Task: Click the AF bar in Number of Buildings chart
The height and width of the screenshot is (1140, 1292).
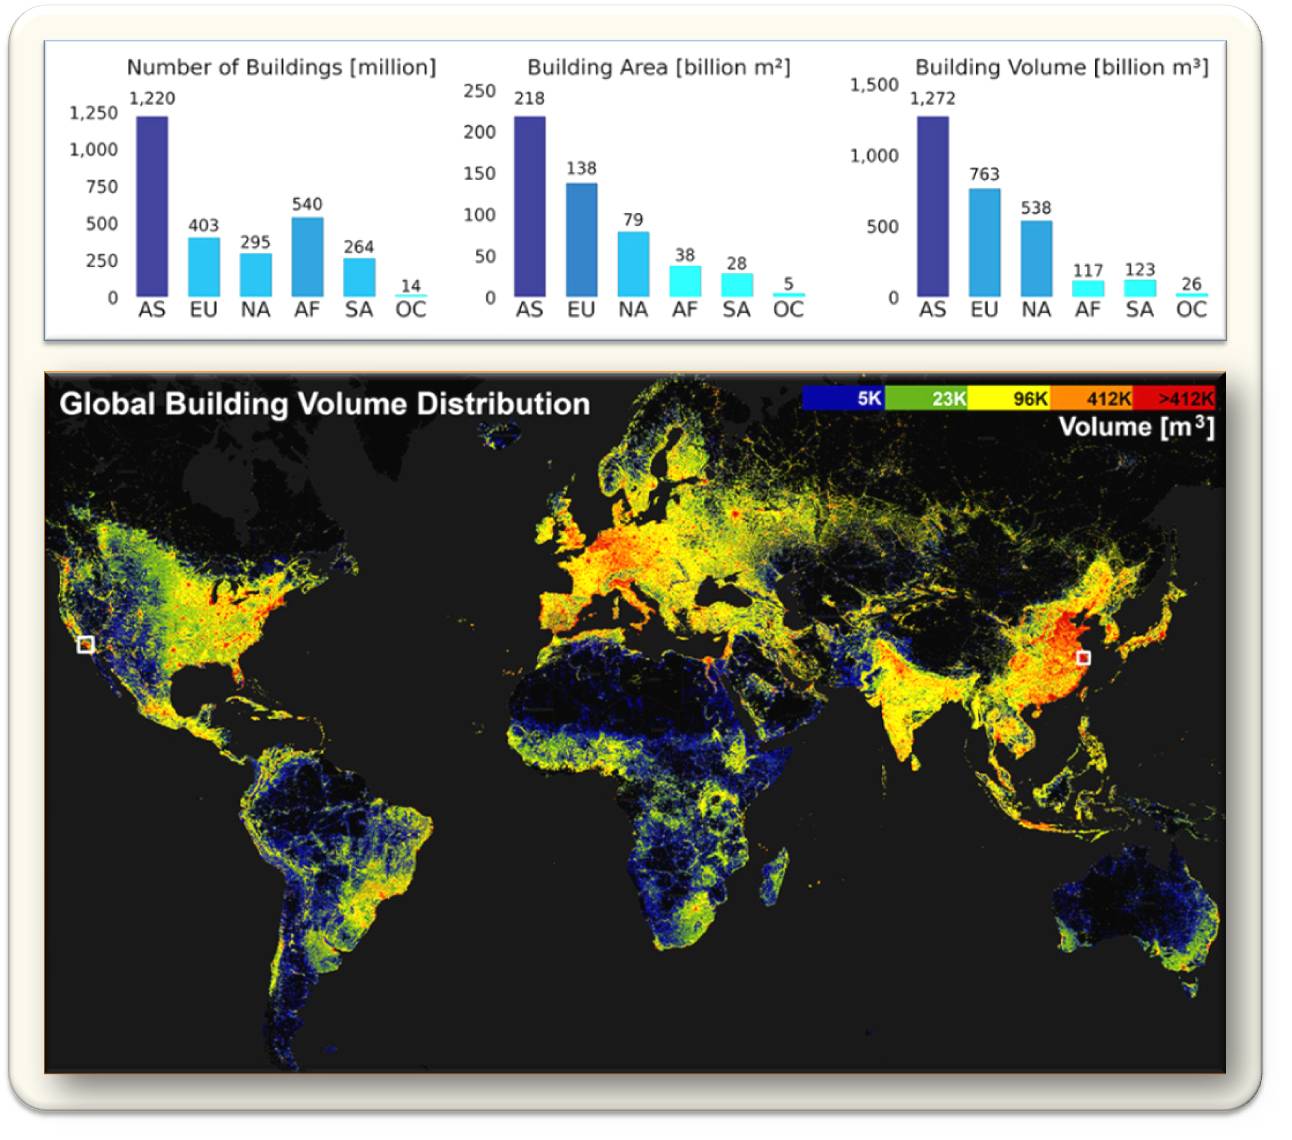Action: [x=307, y=257]
